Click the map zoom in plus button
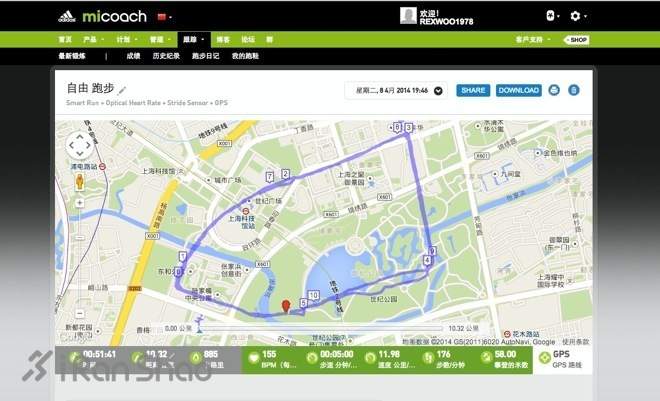The image size is (660, 401). (80, 203)
